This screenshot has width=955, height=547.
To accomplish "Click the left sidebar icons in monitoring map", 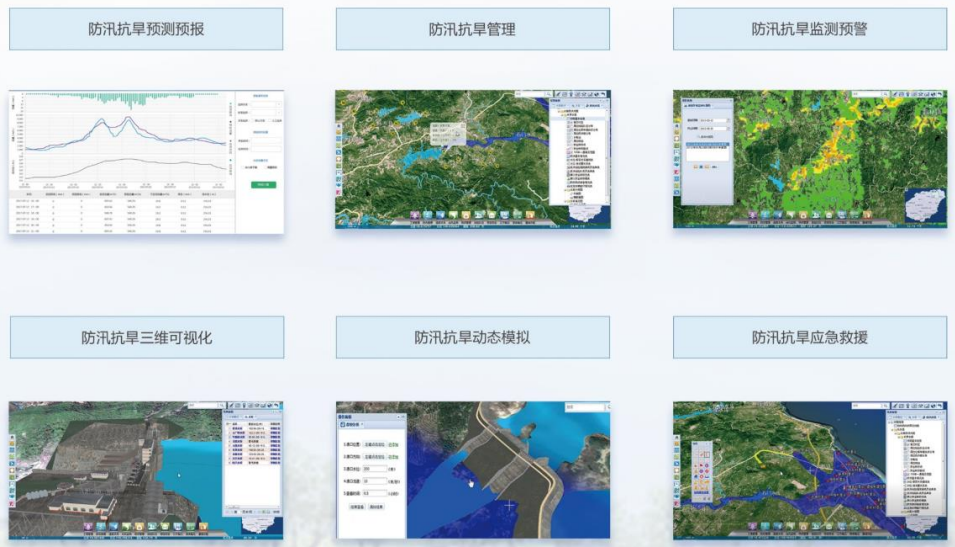I will pyautogui.click(x=677, y=160).
